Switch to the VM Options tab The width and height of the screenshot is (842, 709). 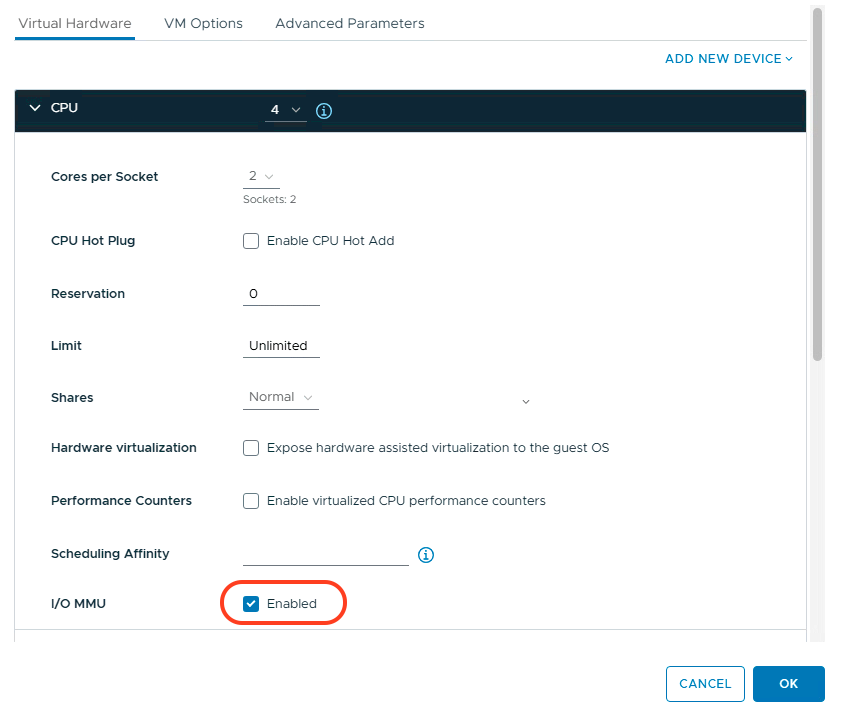click(x=204, y=24)
